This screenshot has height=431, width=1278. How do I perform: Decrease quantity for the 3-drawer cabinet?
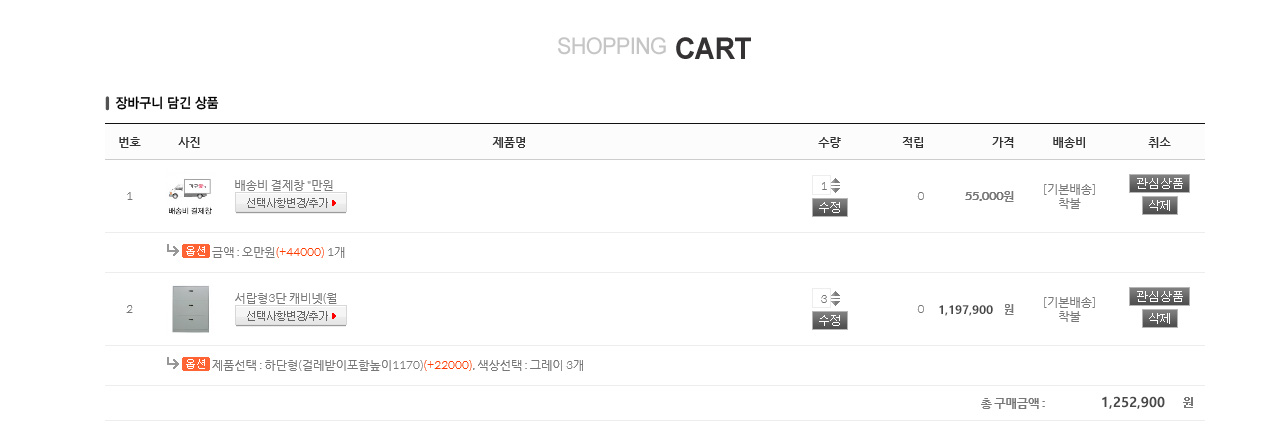point(836,303)
